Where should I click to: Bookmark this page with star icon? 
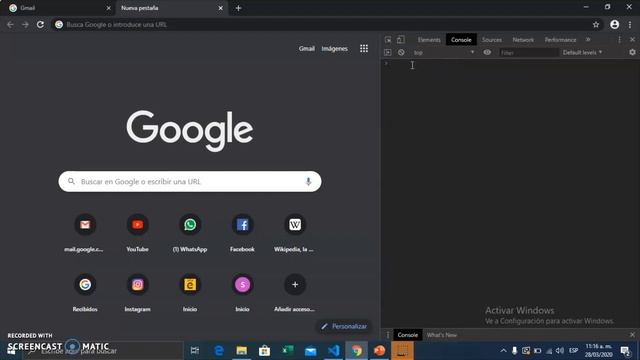[x=596, y=24]
